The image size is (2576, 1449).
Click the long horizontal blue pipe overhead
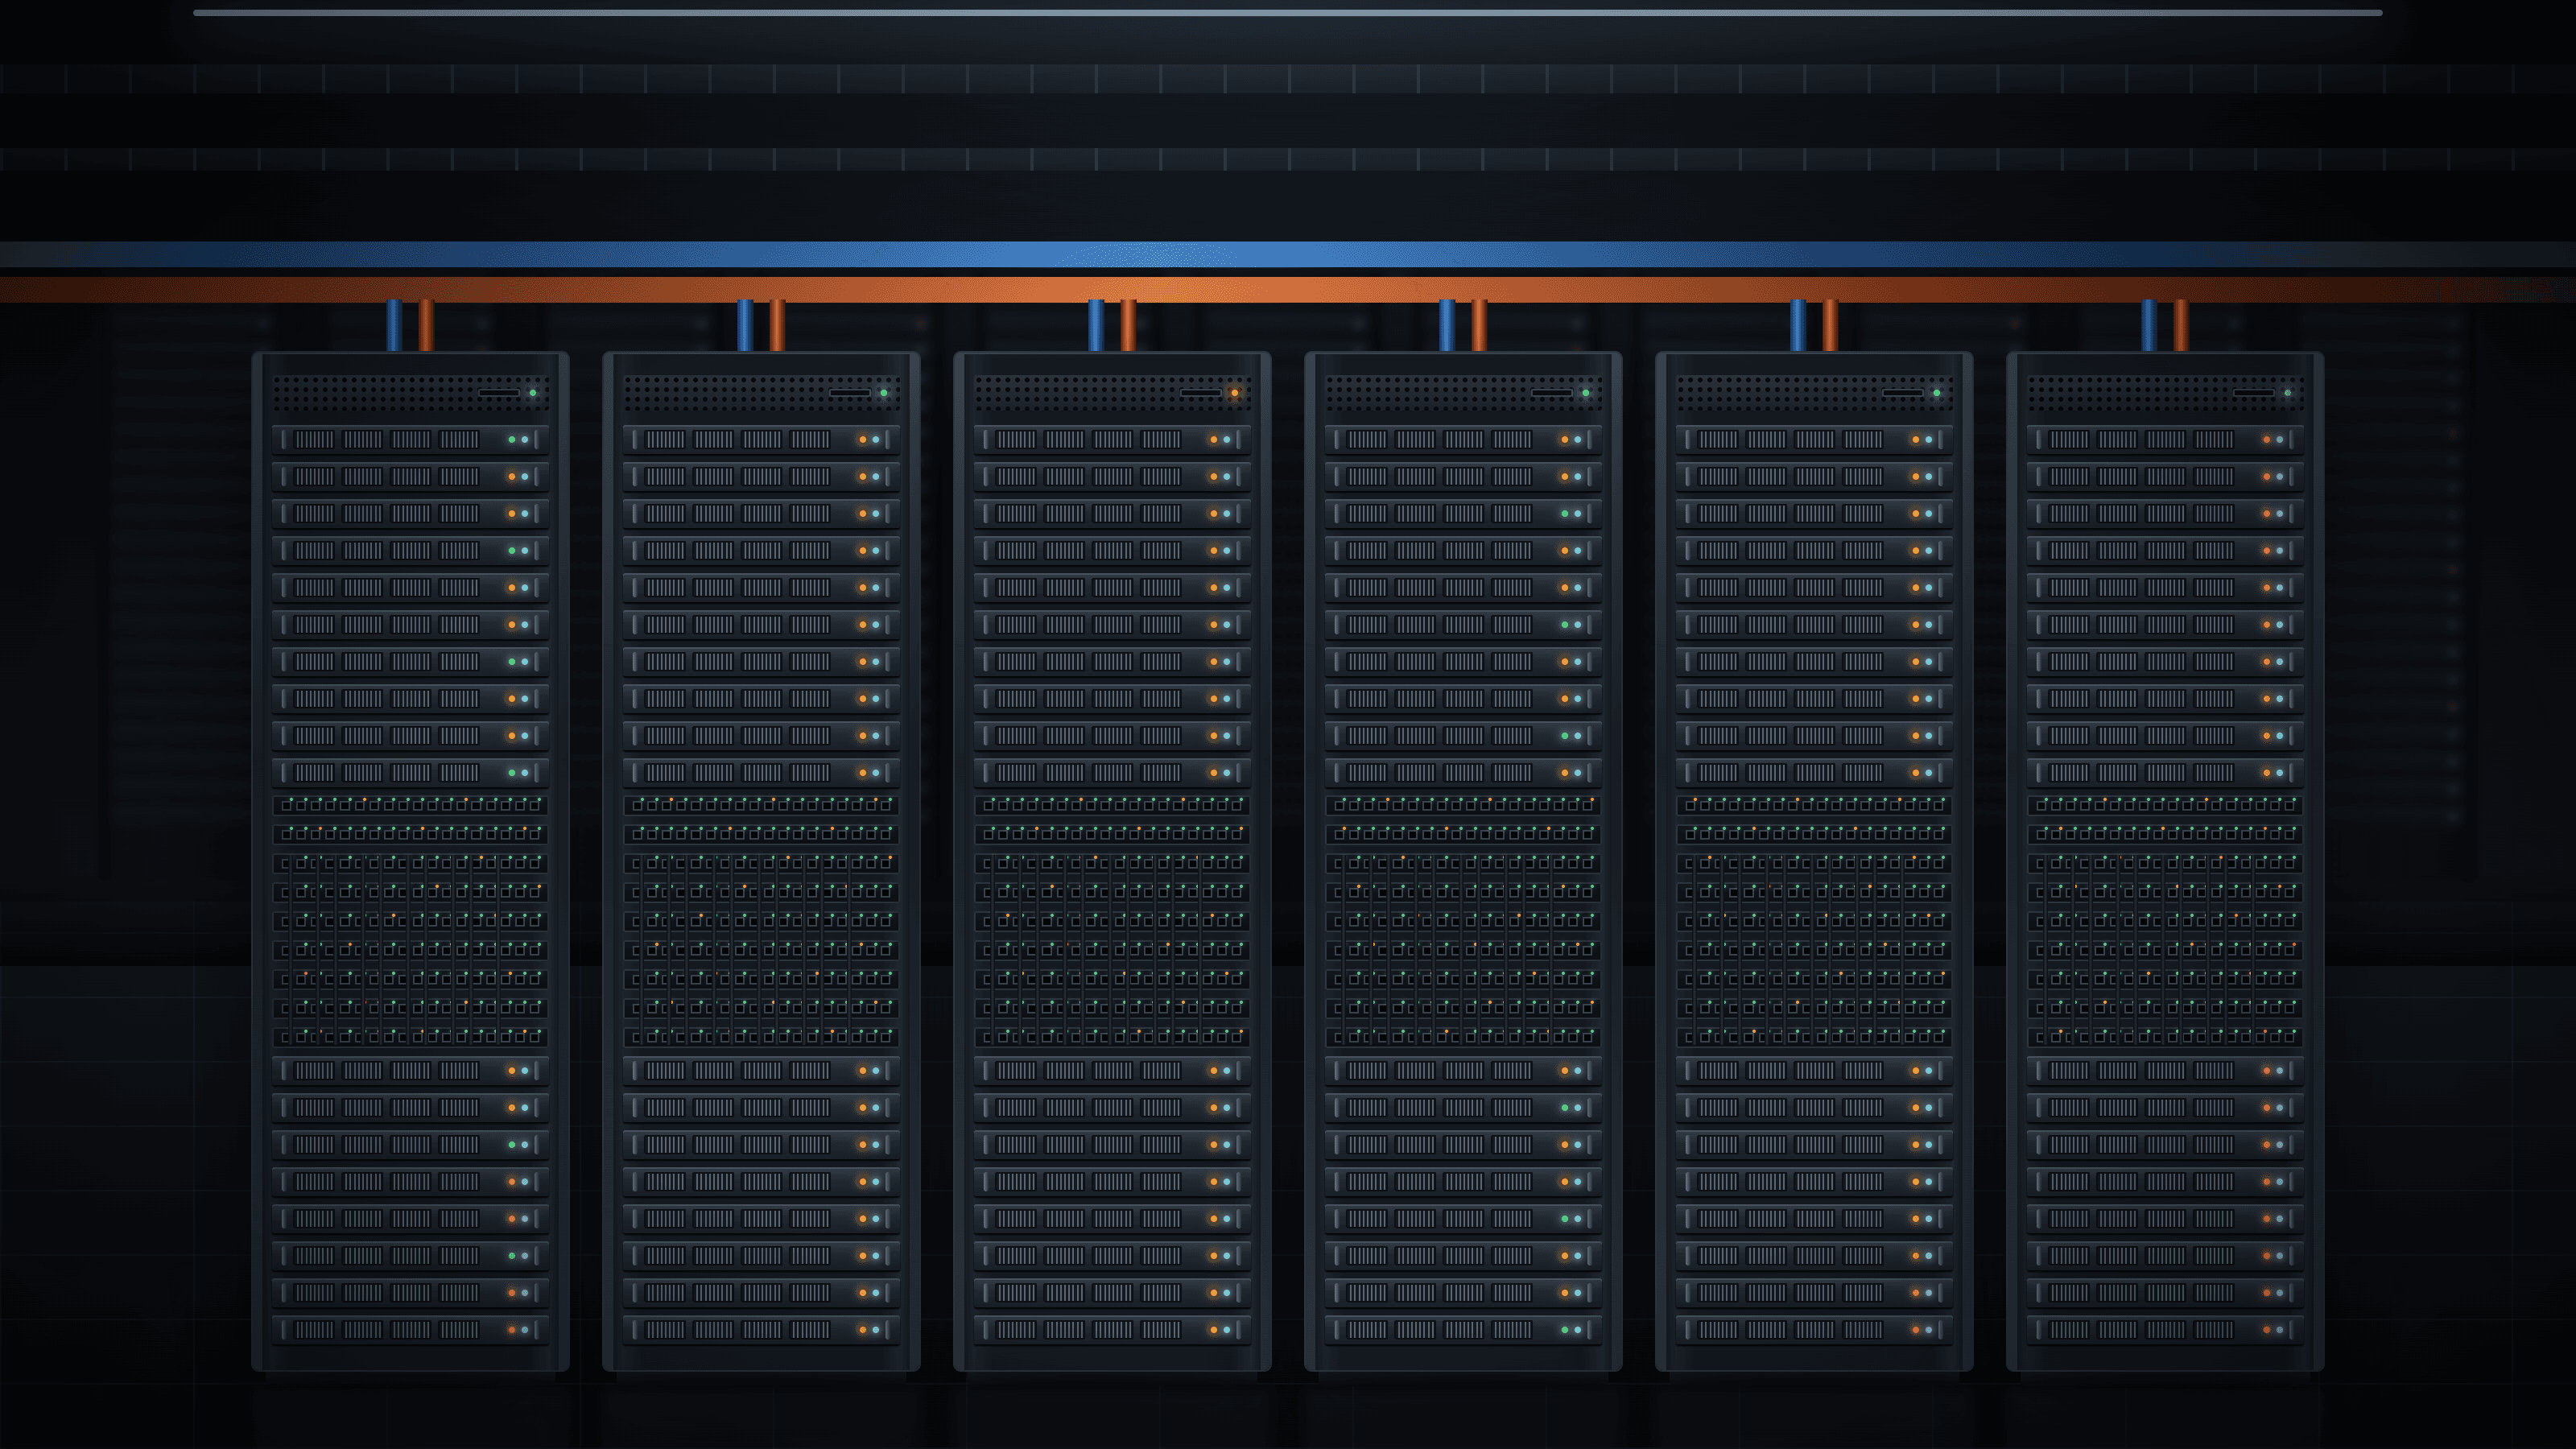[x=1288, y=254]
